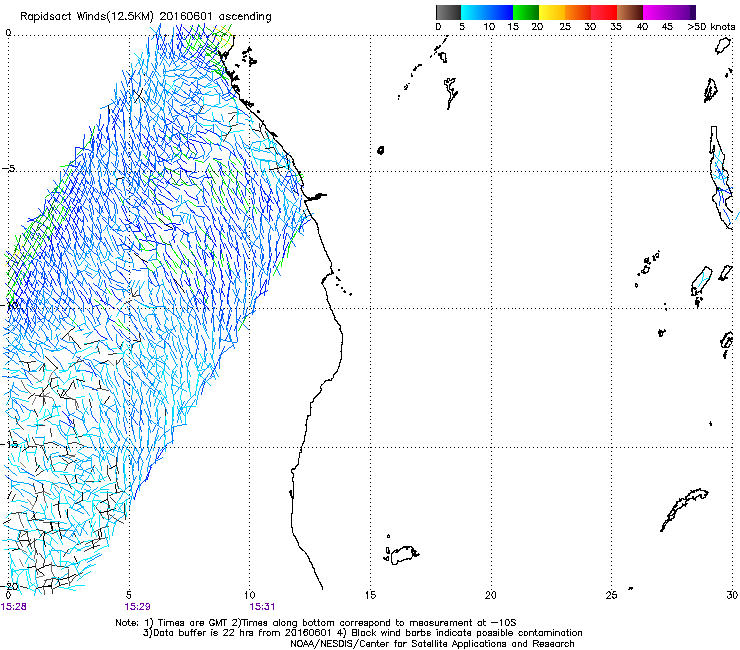This screenshot has height=650, width=740.
Task: Click the 15:28 swath time label
Action: tap(14, 607)
